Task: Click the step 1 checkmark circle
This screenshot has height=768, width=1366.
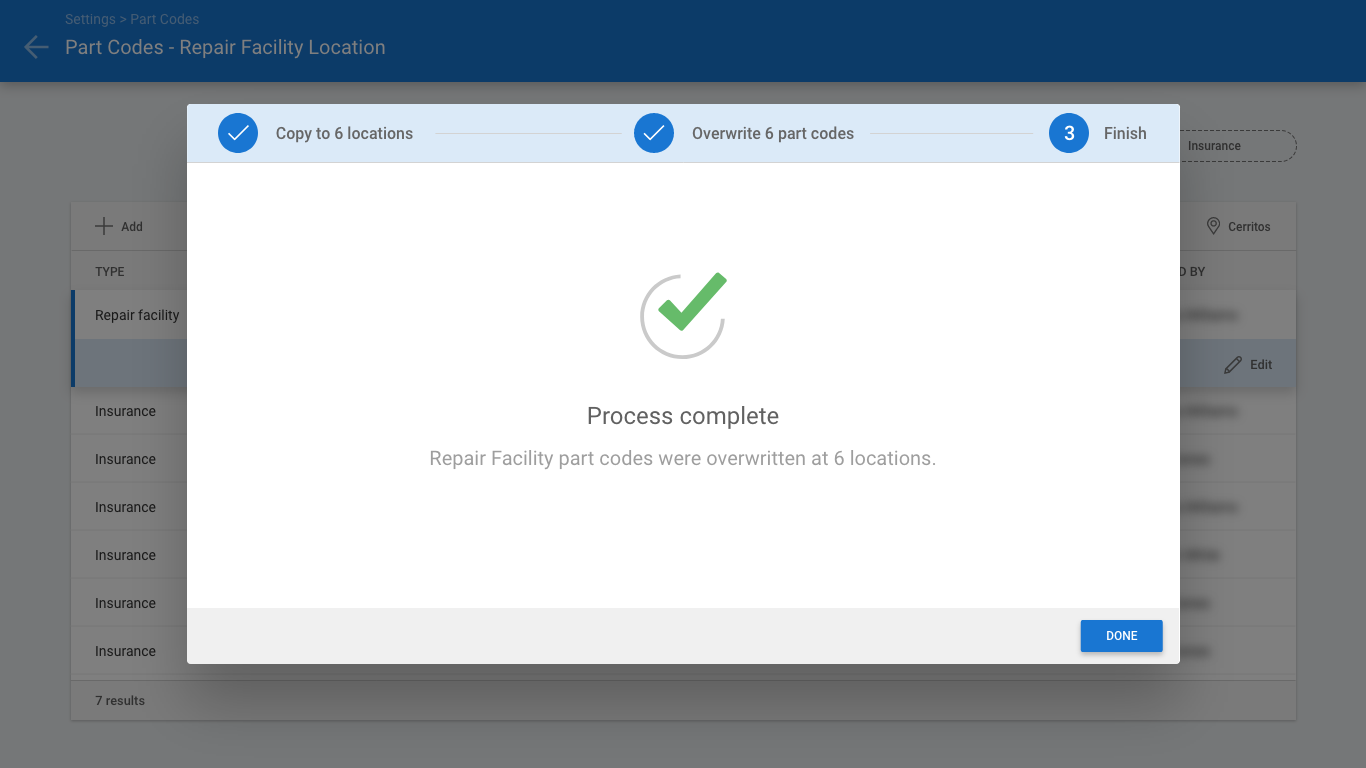Action: coord(238,133)
